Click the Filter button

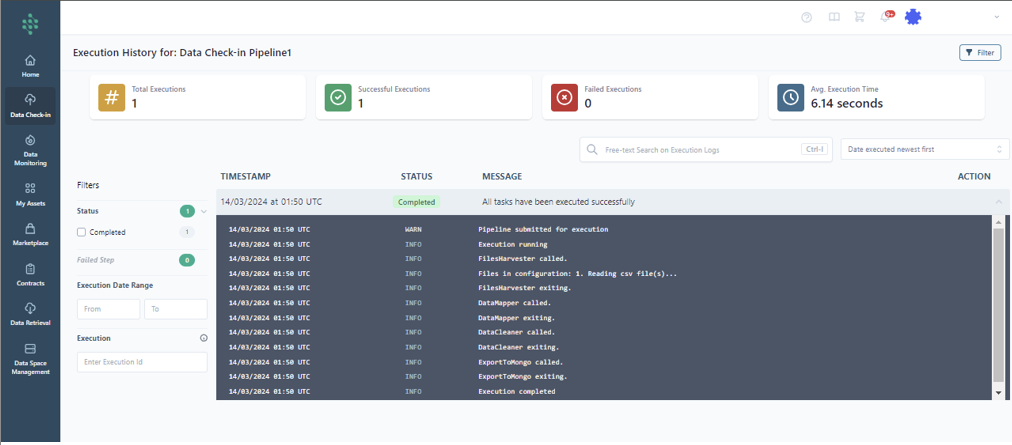[979, 52]
